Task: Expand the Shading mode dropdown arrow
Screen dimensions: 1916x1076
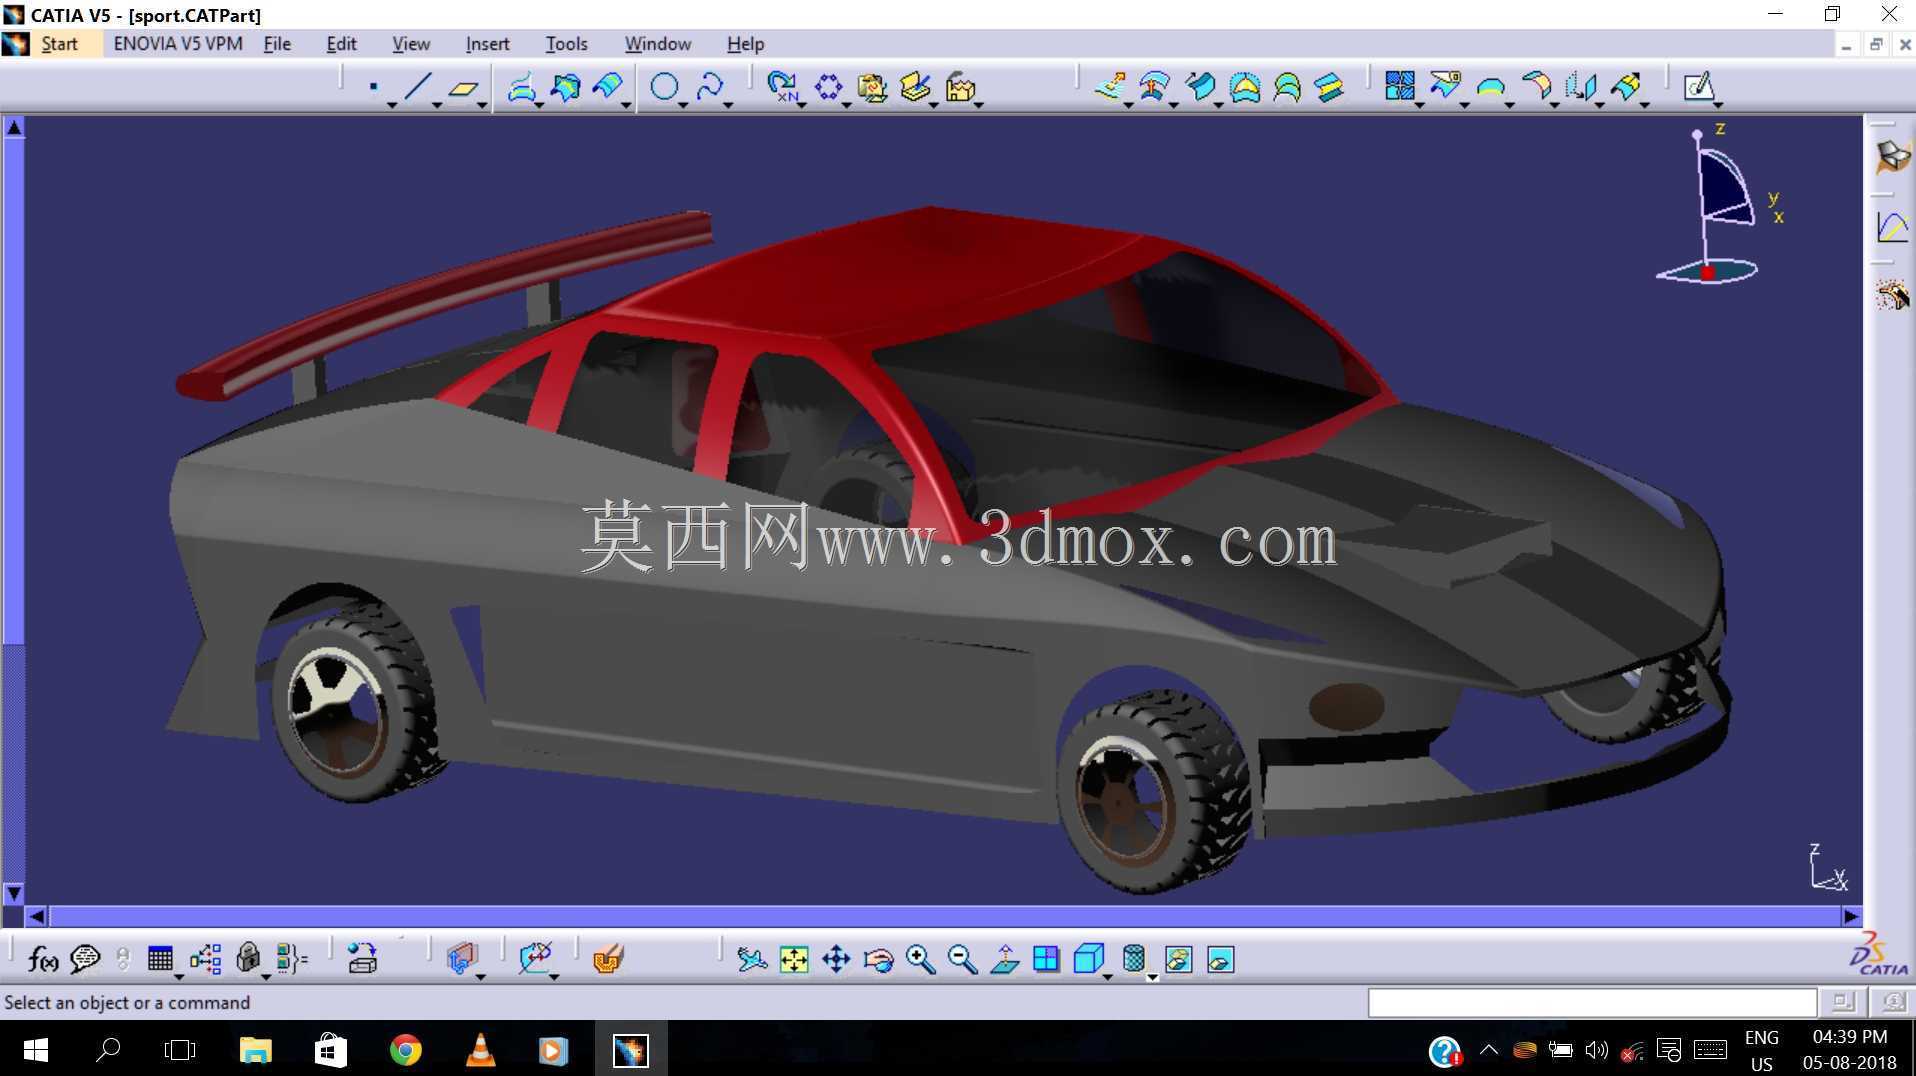Action: click(x=1152, y=977)
